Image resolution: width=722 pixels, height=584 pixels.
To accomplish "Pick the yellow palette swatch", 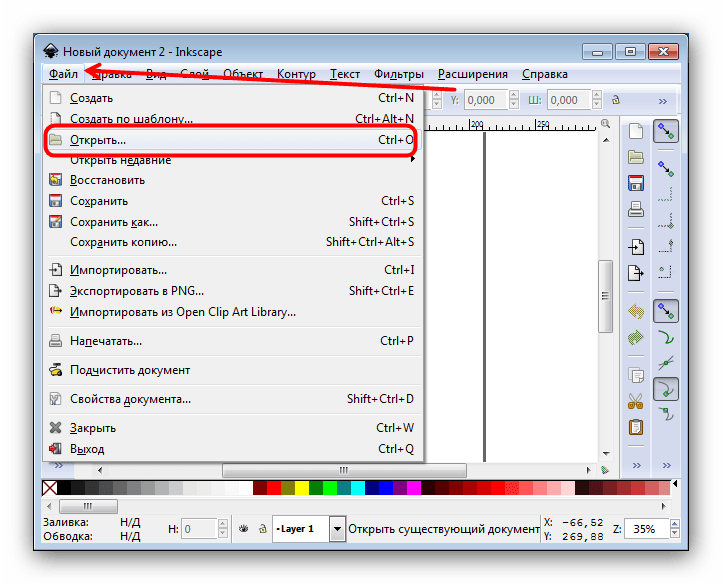I will tap(302, 488).
